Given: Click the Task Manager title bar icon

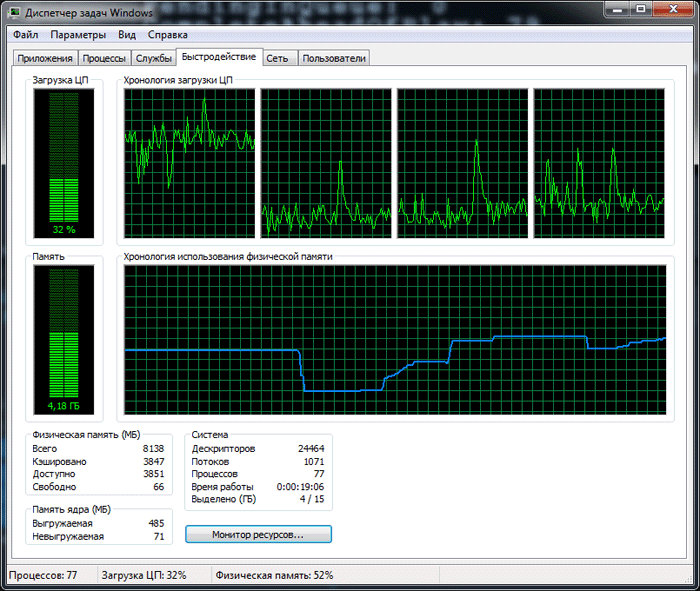Looking at the screenshot, I should tap(14, 12).
